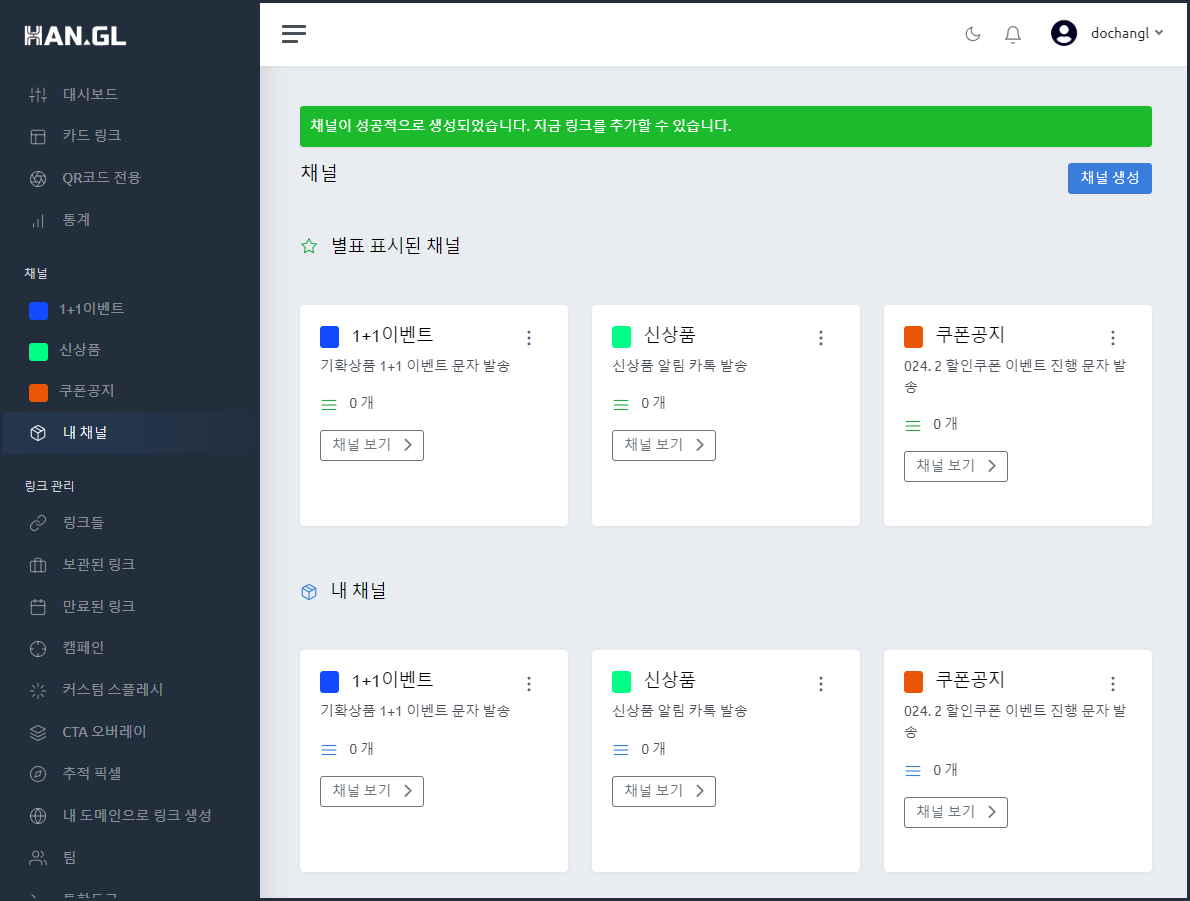The height and width of the screenshot is (901, 1190).
Task: Open three-dot menu on starred 쿠폰공지 card
Action: (1113, 338)
